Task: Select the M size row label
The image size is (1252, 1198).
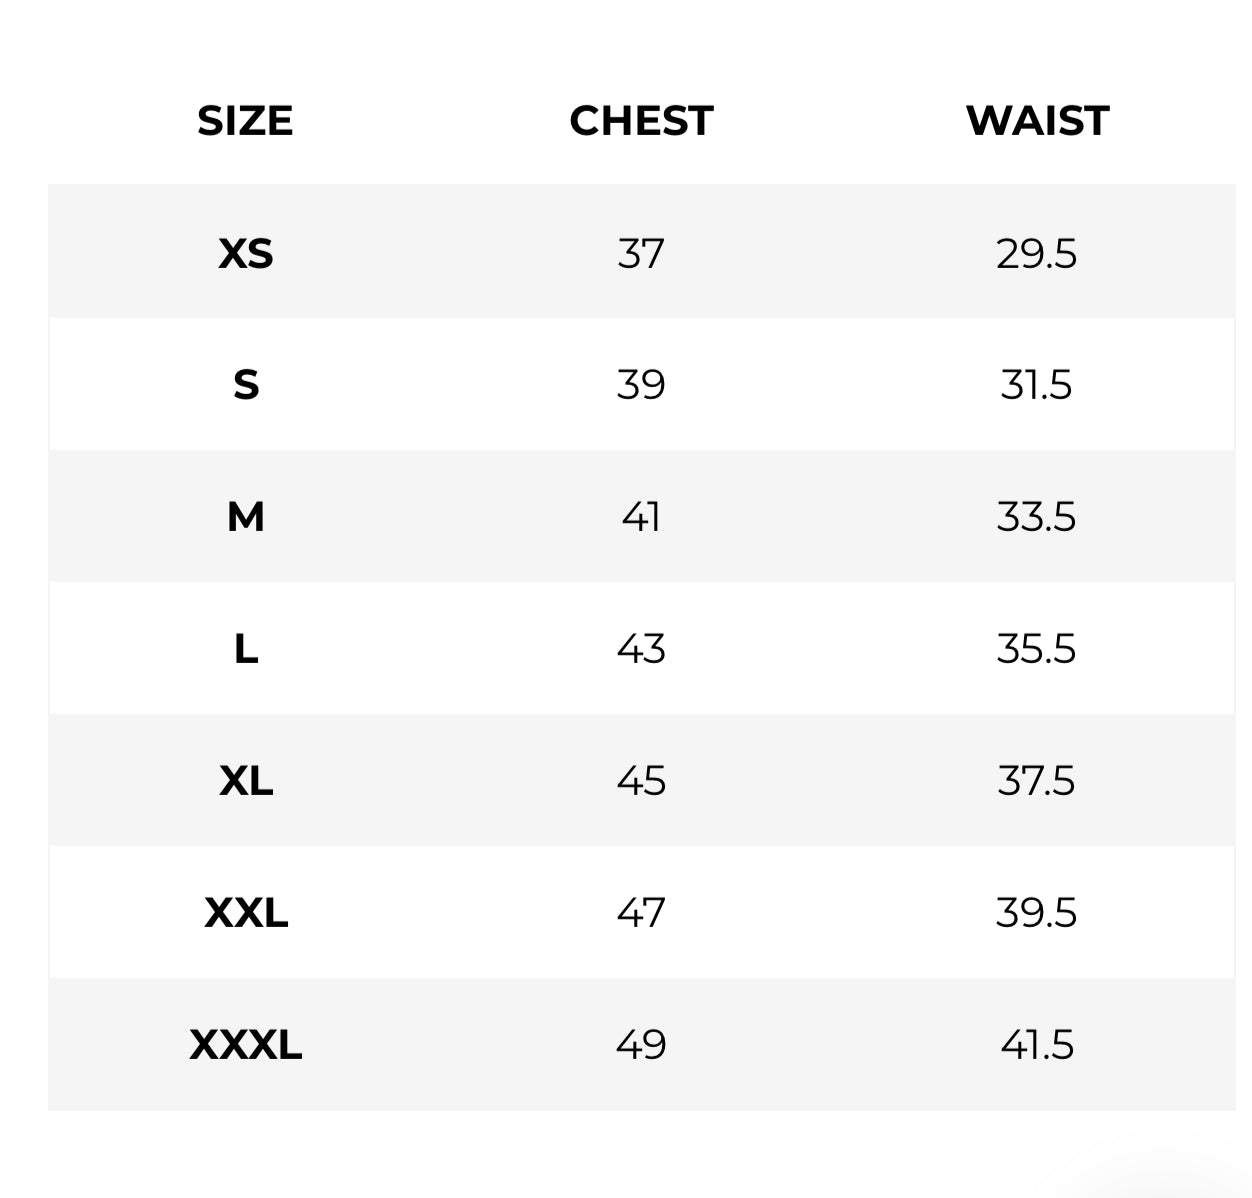Action: tap(245, 517)
